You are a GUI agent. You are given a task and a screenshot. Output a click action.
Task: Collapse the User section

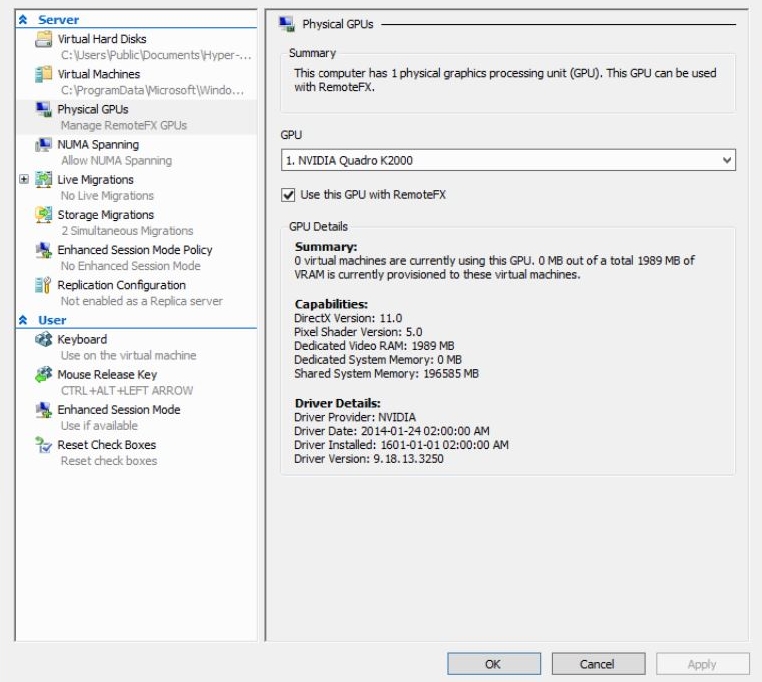pyautogui.click(x=23, y=320)
